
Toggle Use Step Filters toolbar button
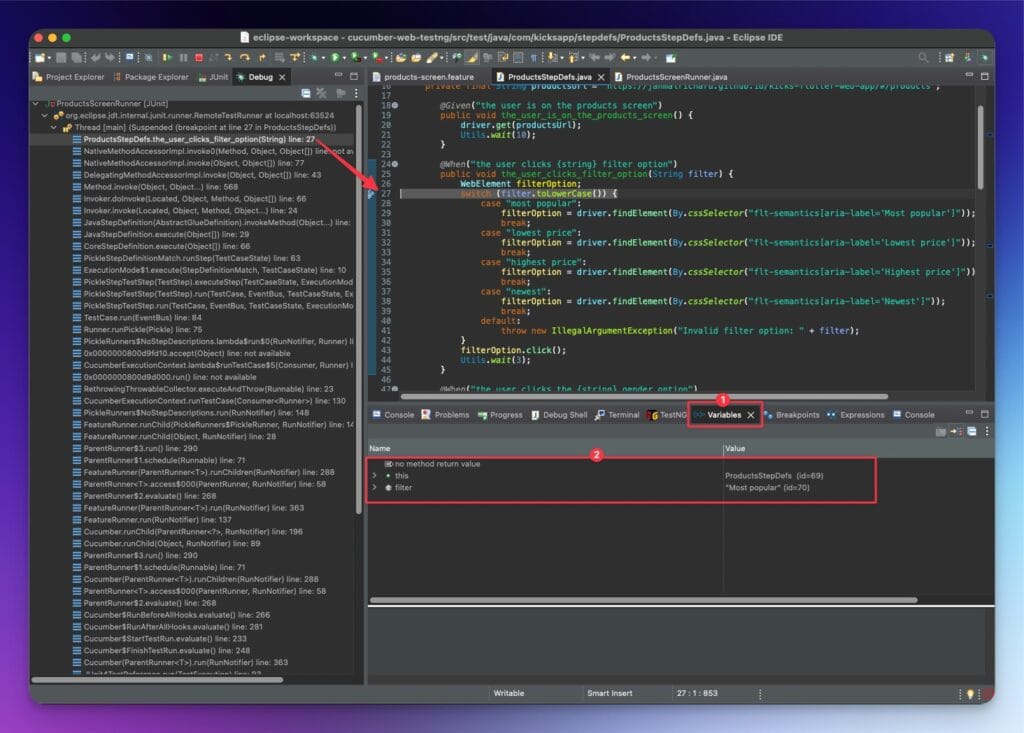[x=295, y=57]
